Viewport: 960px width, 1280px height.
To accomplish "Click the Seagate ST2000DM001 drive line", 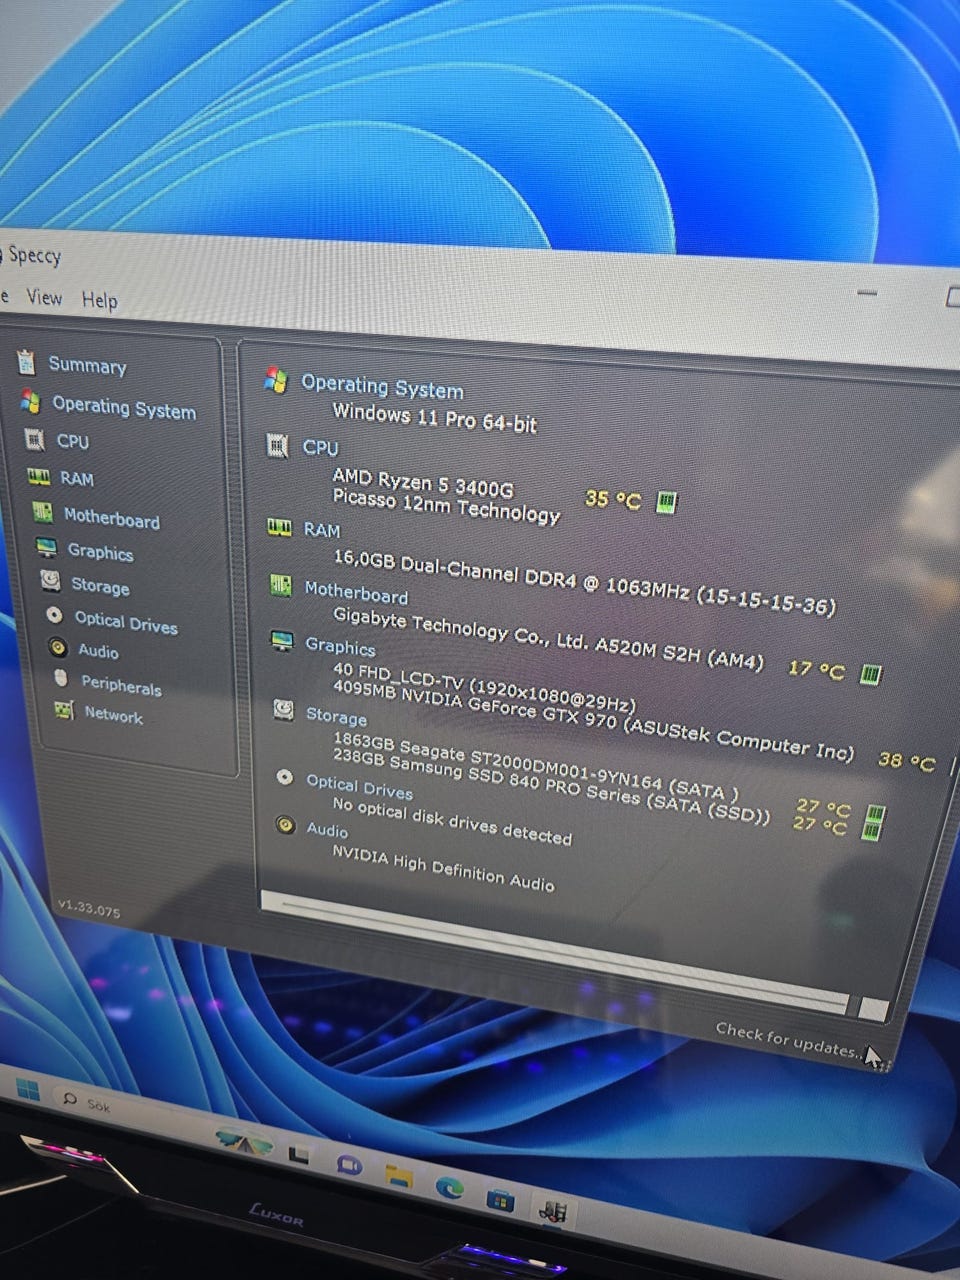I will [x=536, y=767].
